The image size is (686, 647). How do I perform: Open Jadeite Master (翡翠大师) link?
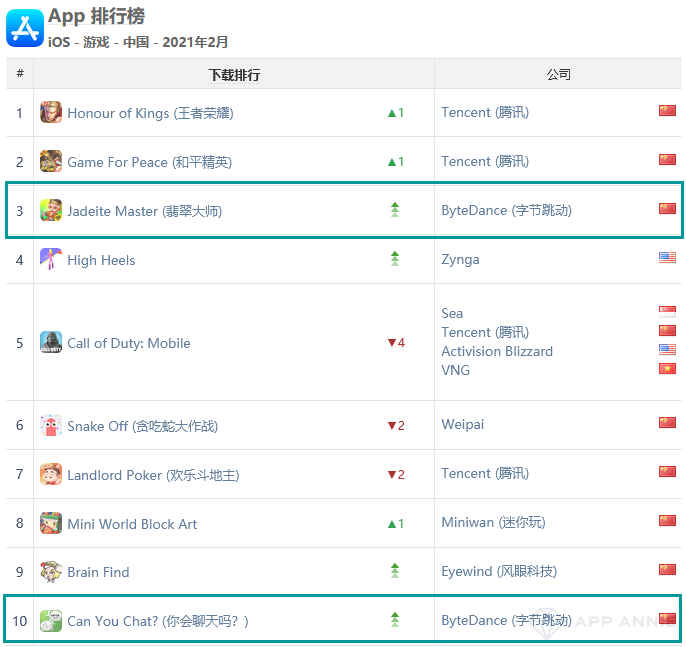145,211
